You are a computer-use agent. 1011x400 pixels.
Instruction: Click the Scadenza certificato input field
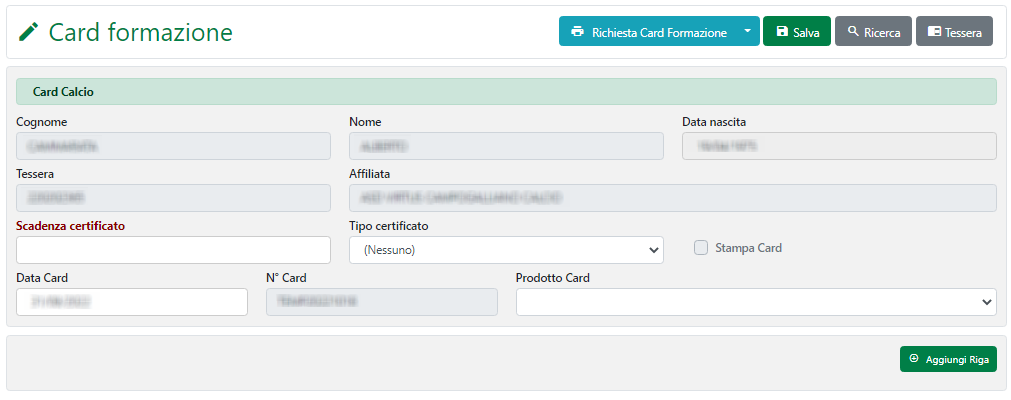[x=173, y=250]
